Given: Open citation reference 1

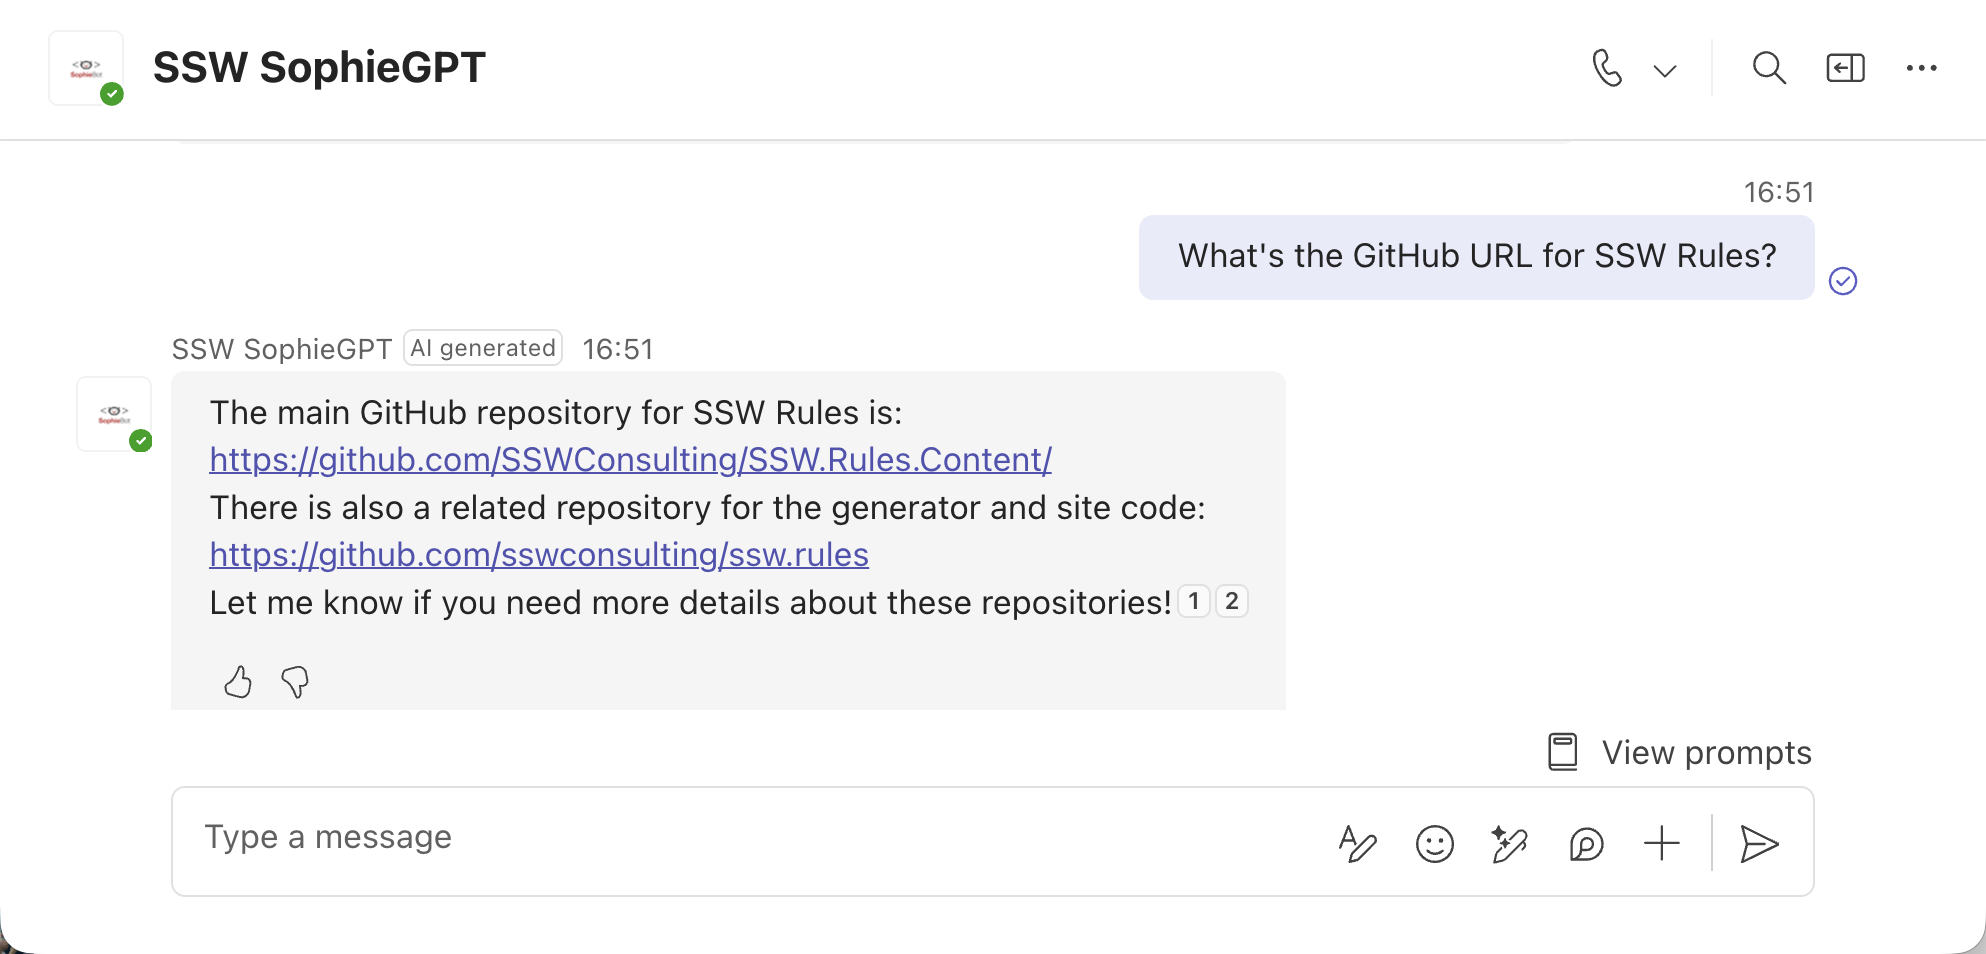Looking at the screenshot, I should coord(1194,601).
